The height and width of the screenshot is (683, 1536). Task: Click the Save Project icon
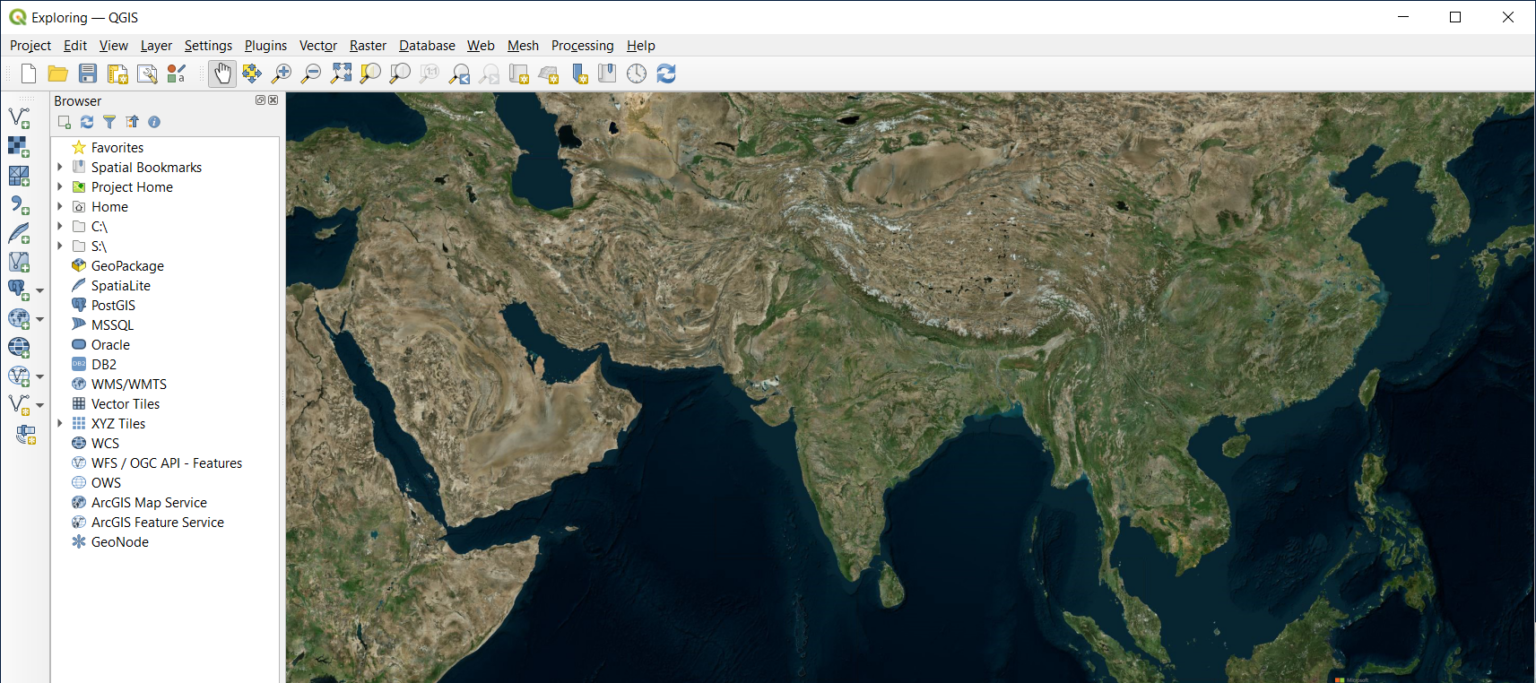88,73
